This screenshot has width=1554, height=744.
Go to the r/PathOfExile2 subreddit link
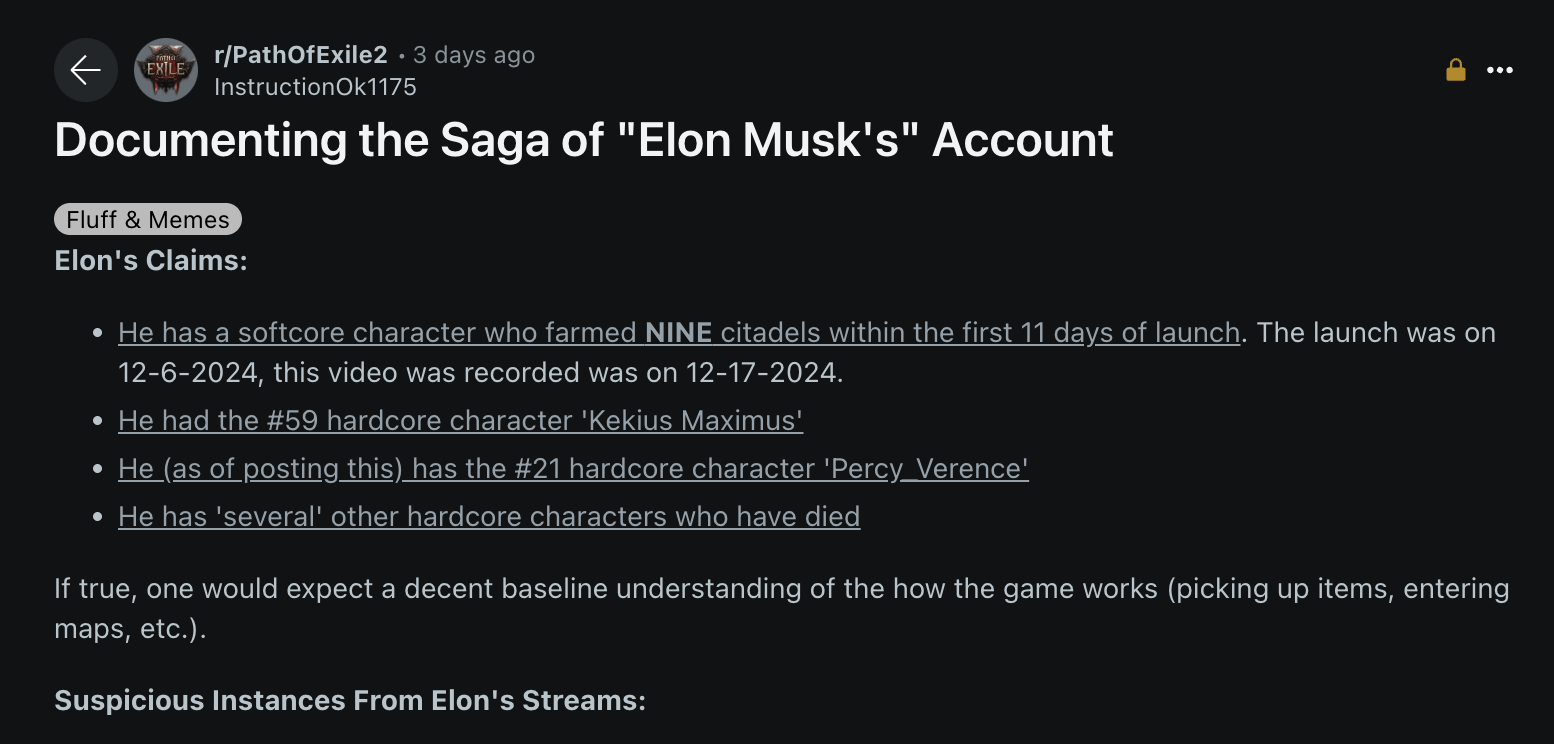(300, 55)
